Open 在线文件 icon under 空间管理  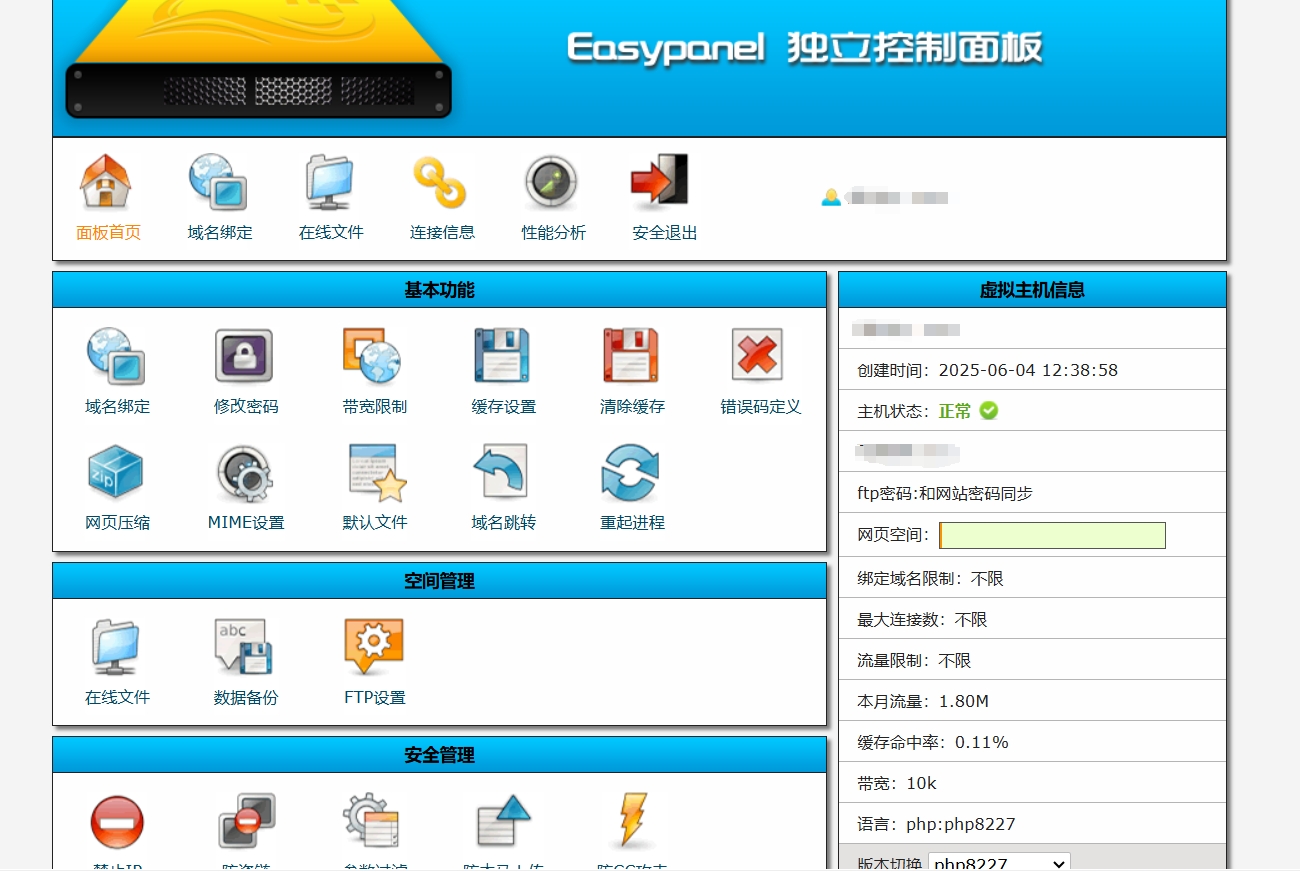[116, 647]
